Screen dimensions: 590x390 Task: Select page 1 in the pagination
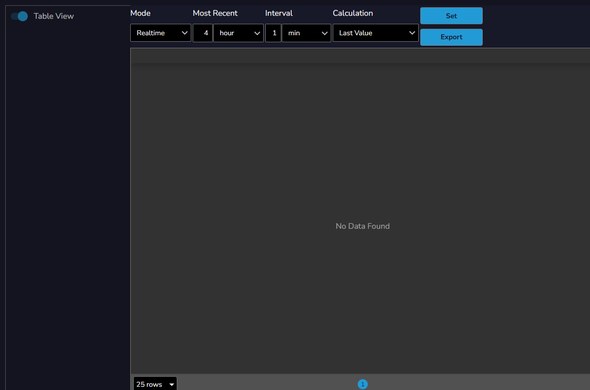click(x=362, y=384)
